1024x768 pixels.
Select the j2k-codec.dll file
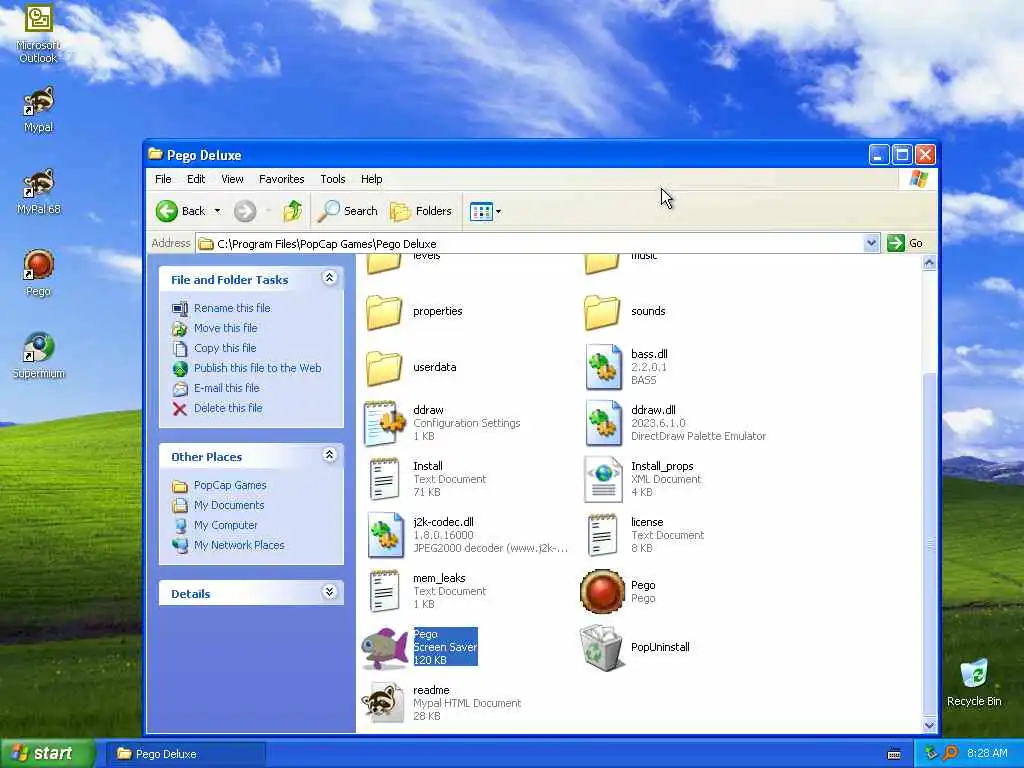(x=466, y=535)
